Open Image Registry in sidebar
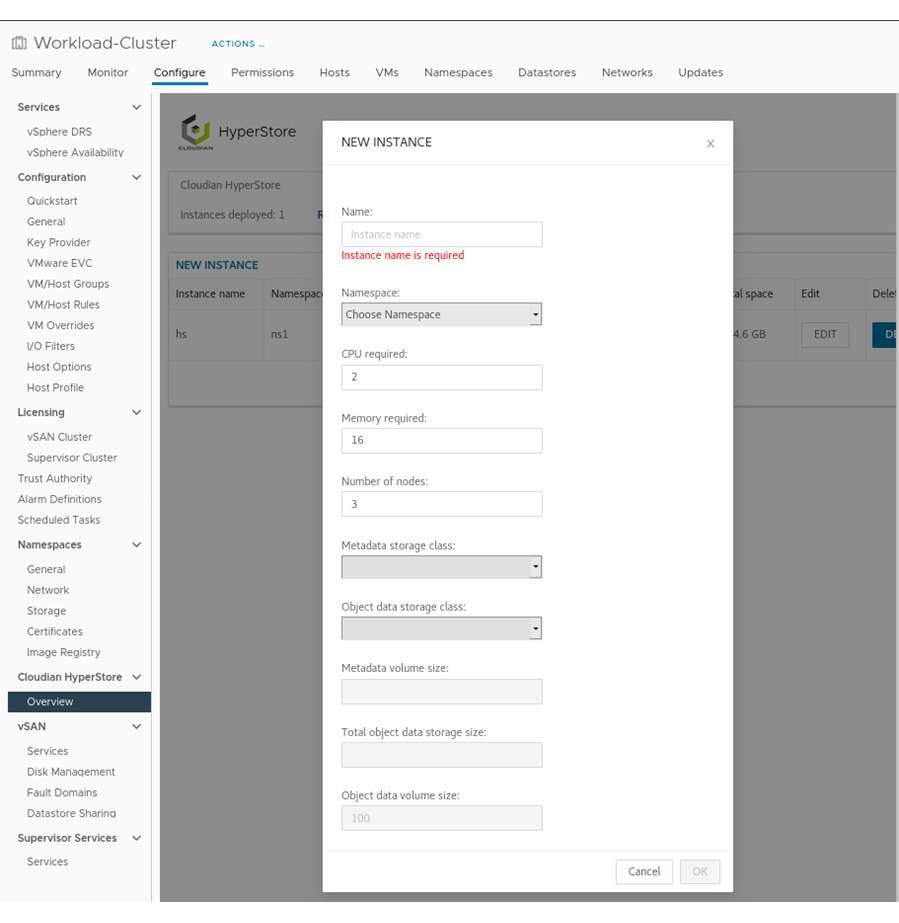 tap(64, 652)
